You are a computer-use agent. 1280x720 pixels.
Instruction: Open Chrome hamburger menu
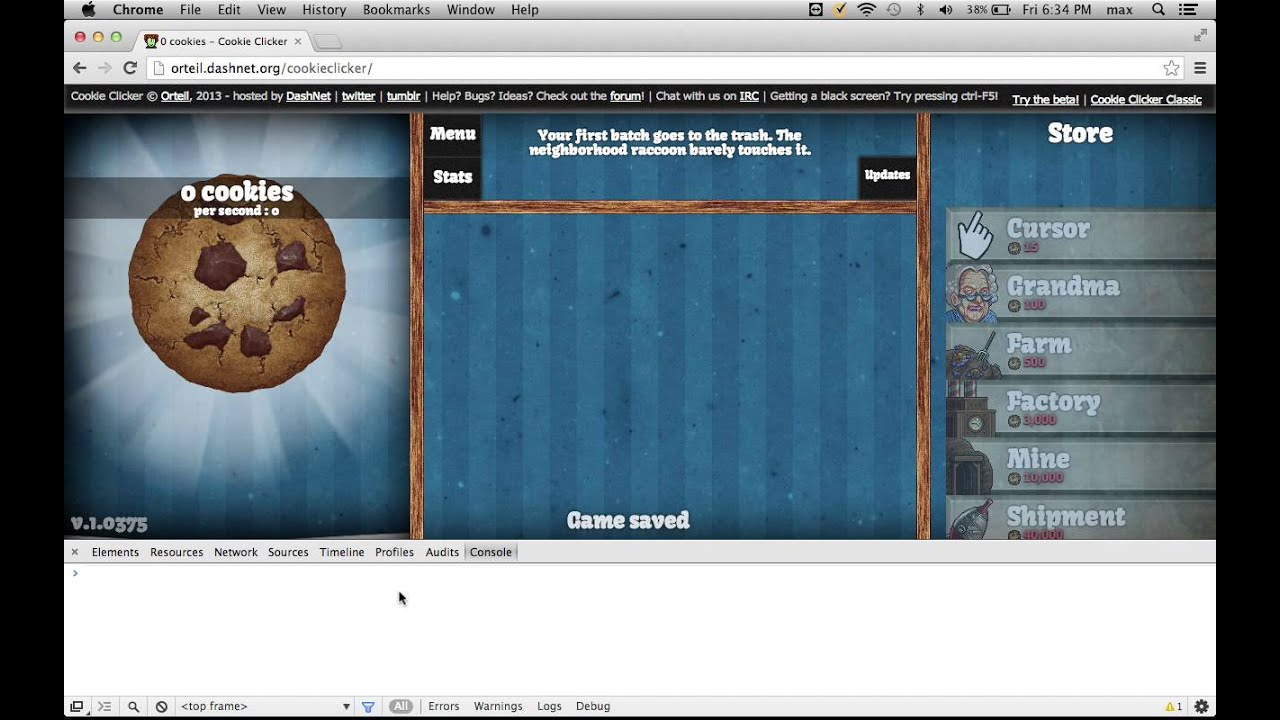[x=1200, y=68]
